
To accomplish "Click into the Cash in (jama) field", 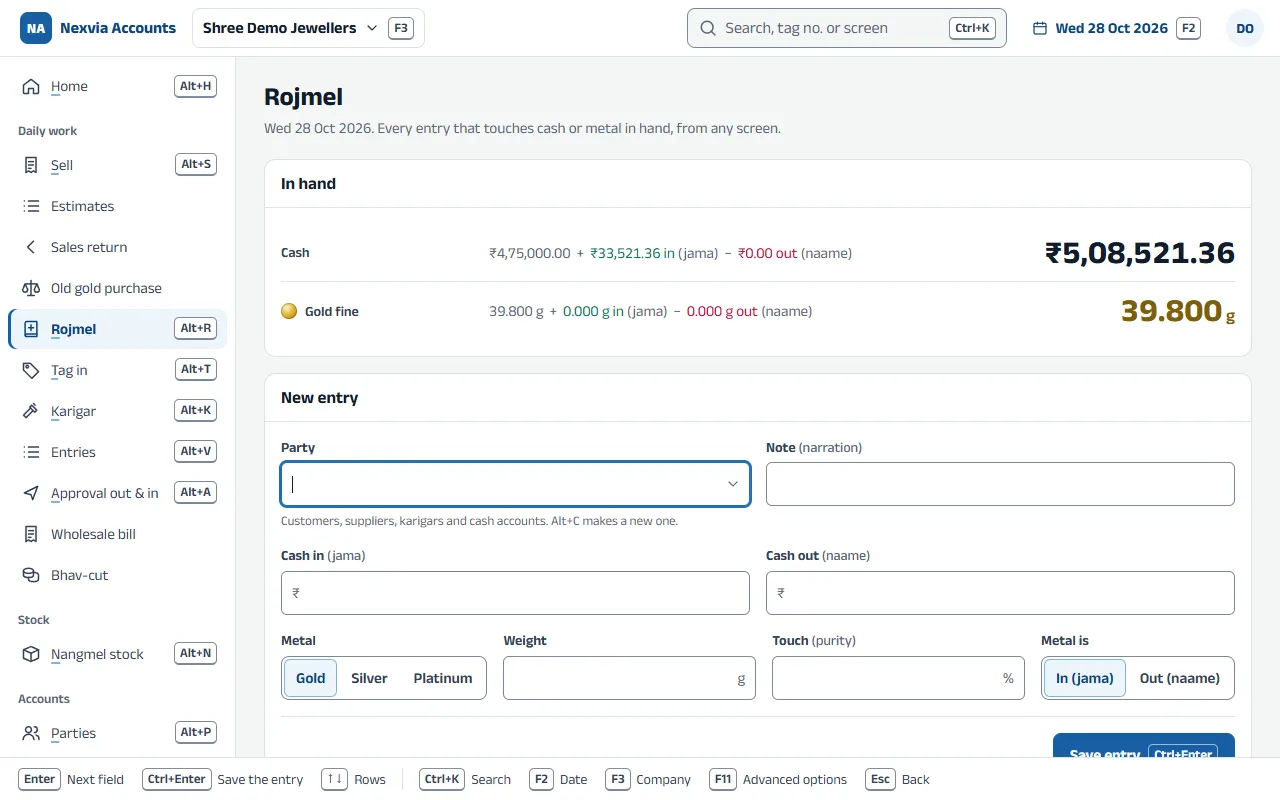I will coord(515,593).
